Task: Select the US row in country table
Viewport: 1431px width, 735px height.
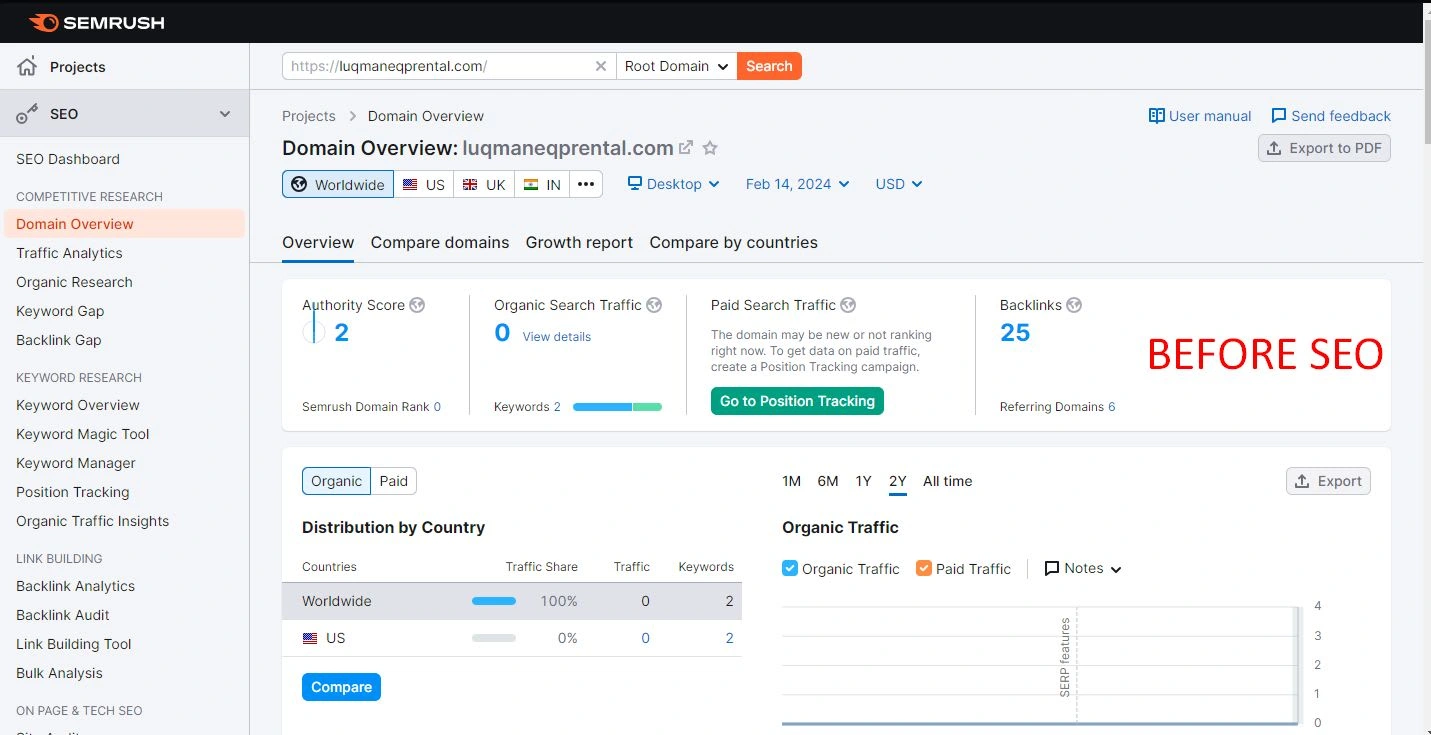Action: [x=512, y=638]
